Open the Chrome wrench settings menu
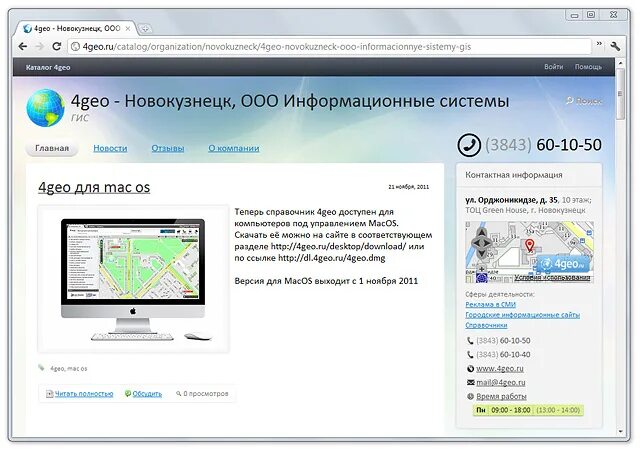This screenshot has height=450, width=640. (x=616, y=47)
